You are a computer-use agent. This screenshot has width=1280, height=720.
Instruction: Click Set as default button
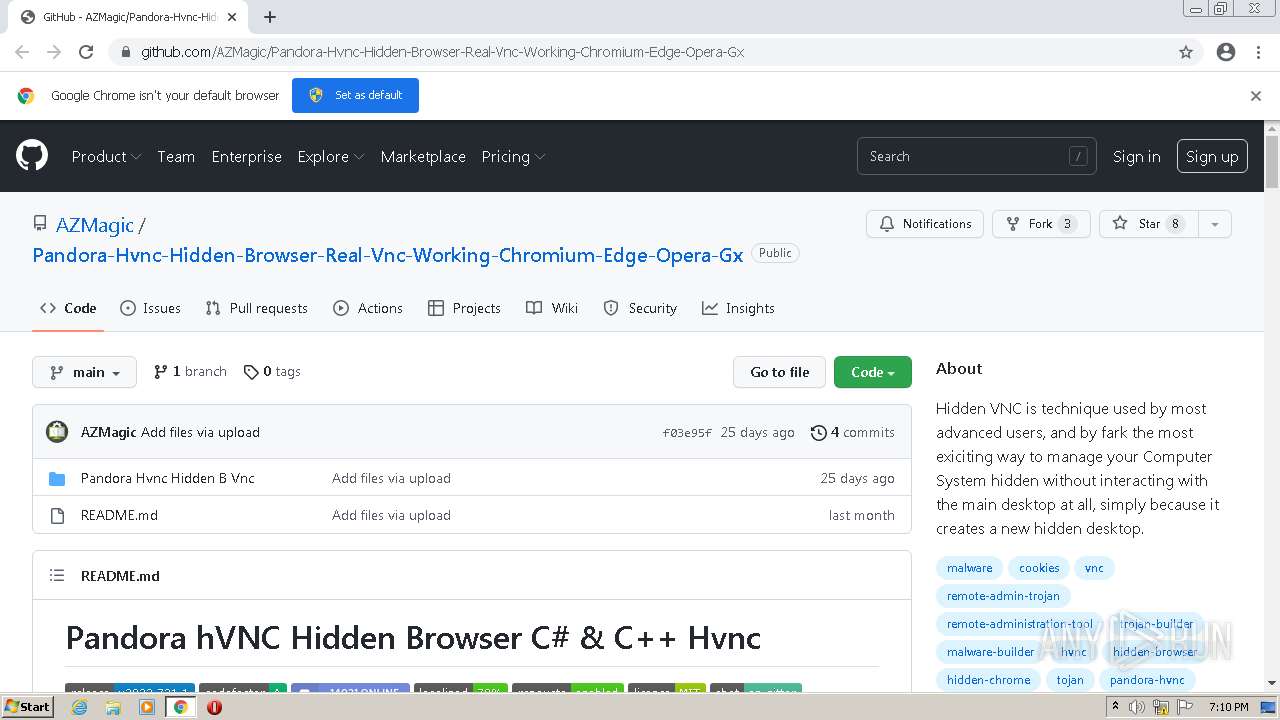(355, 95)
